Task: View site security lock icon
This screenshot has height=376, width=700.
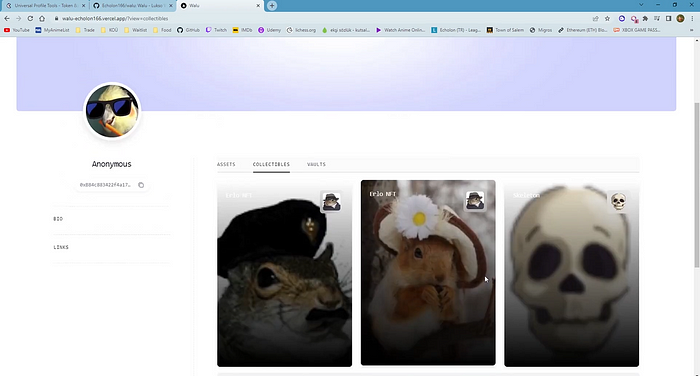Action: click(x=57, y=18)
